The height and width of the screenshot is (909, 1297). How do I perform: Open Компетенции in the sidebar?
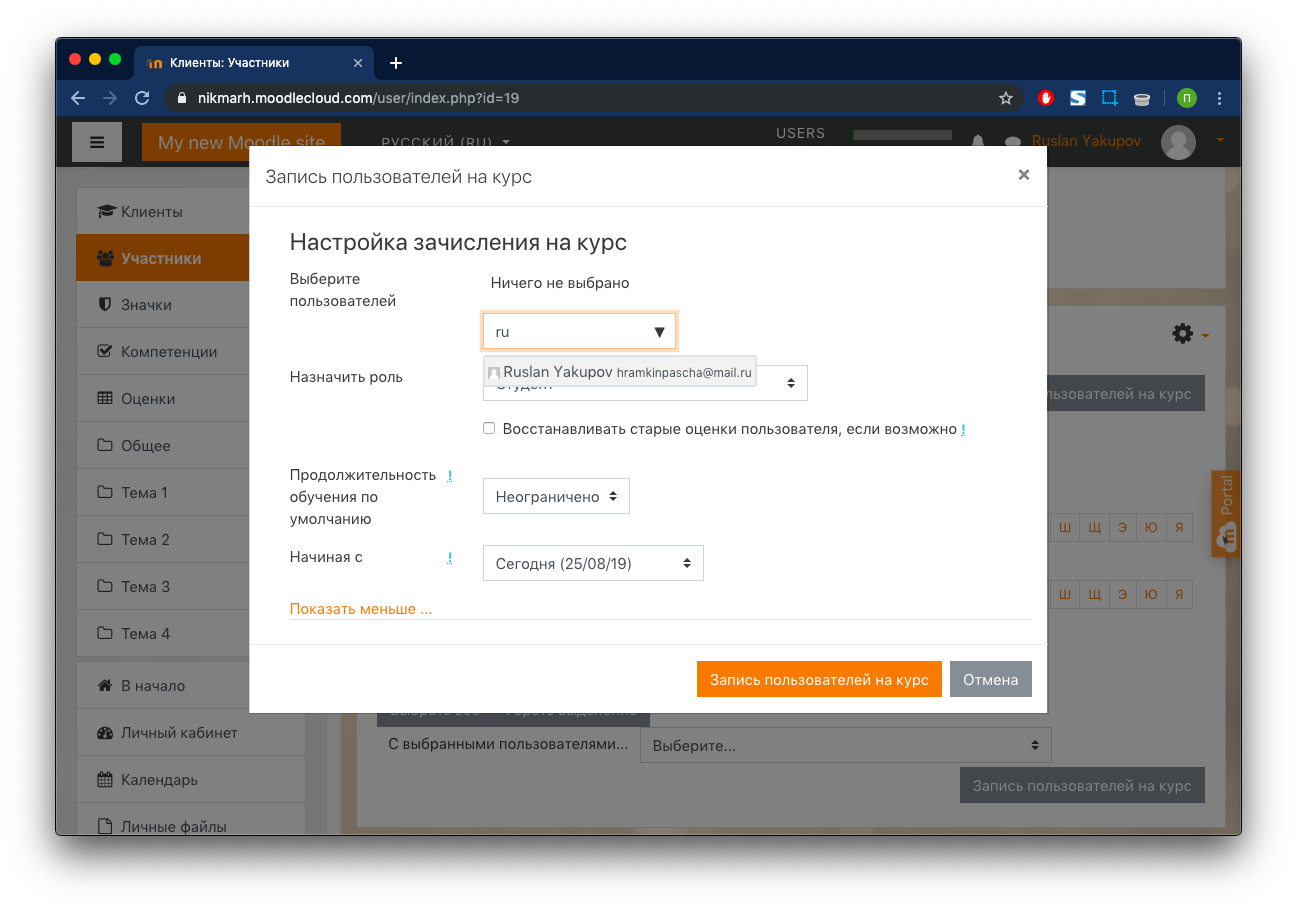tap(162, 352)
